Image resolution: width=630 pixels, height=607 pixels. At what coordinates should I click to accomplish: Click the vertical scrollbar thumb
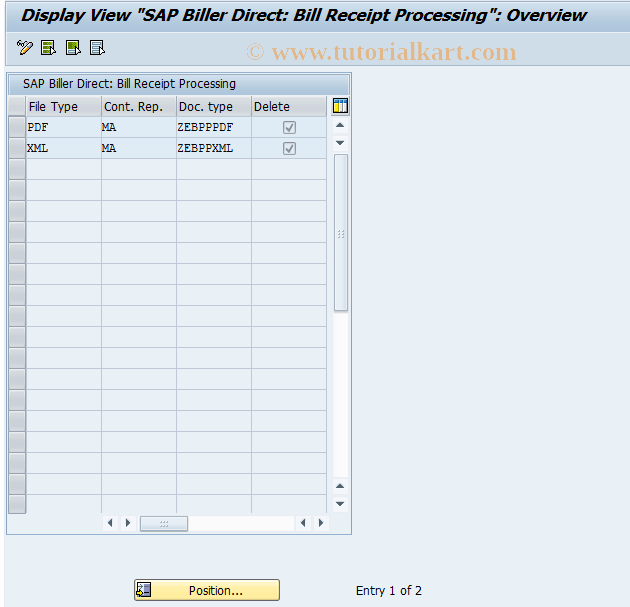[341, 233]
